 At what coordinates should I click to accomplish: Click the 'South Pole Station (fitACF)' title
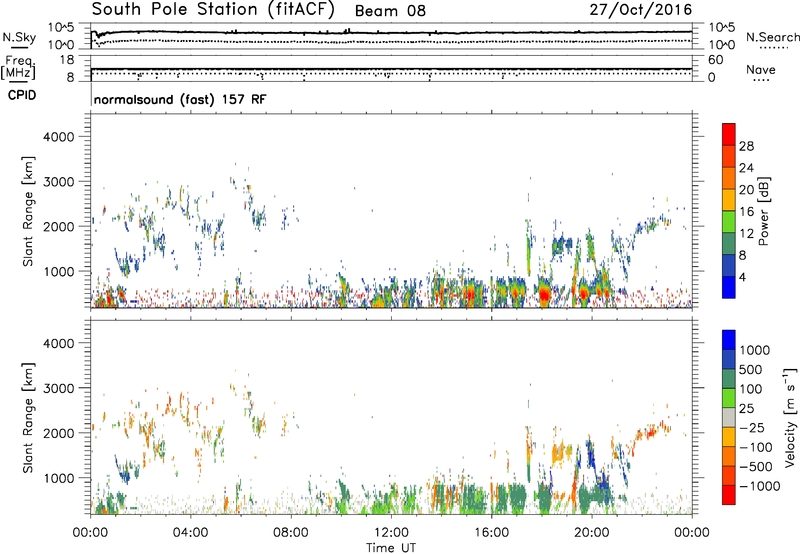coord(213,10)
